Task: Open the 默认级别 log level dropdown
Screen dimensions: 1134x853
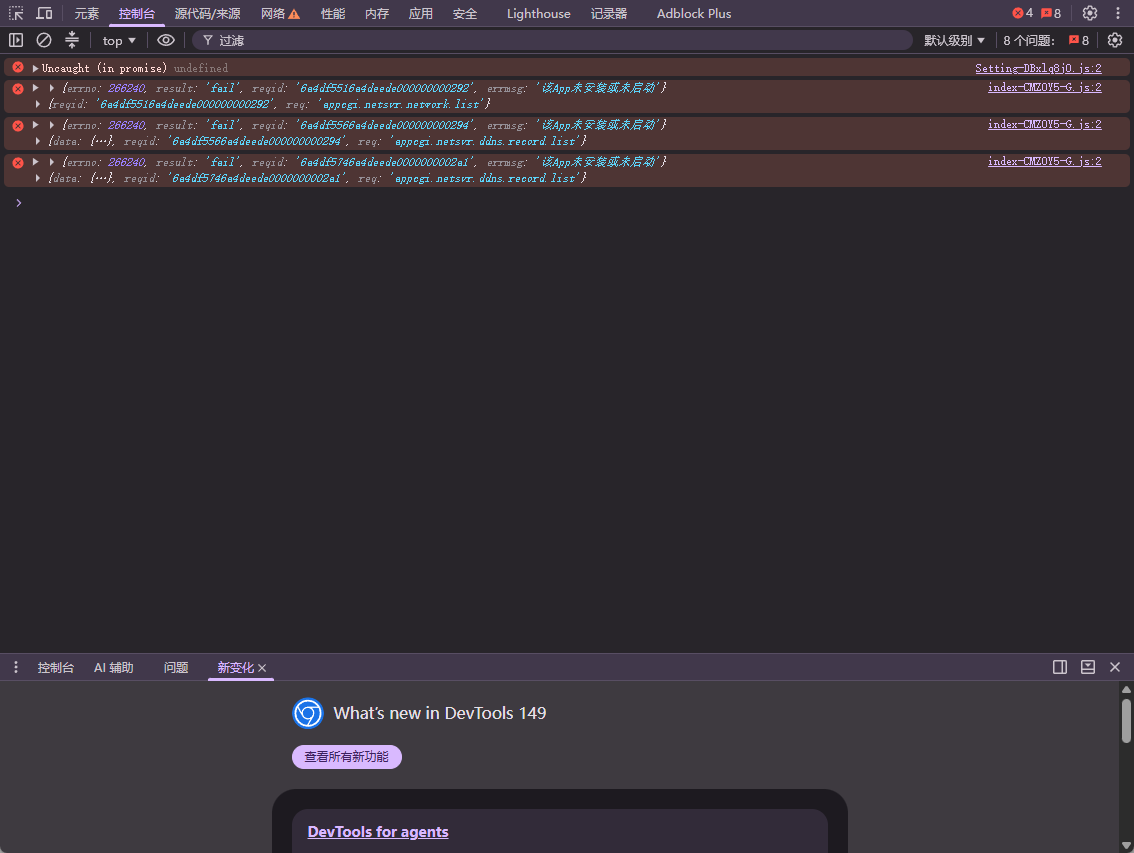Action: click(x=954, y=41)
